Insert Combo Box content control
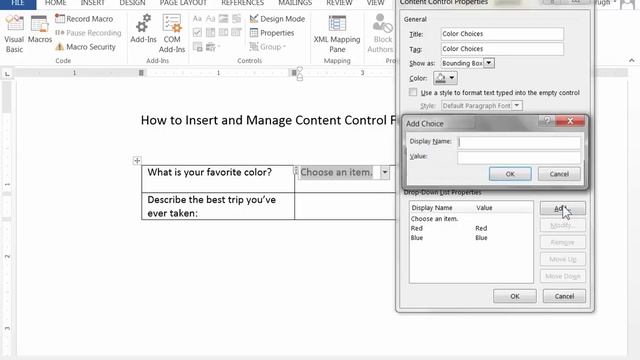Image resolution: width=640 pixels, height=360 pixels. pyautogui.click(x=210, y=33)
